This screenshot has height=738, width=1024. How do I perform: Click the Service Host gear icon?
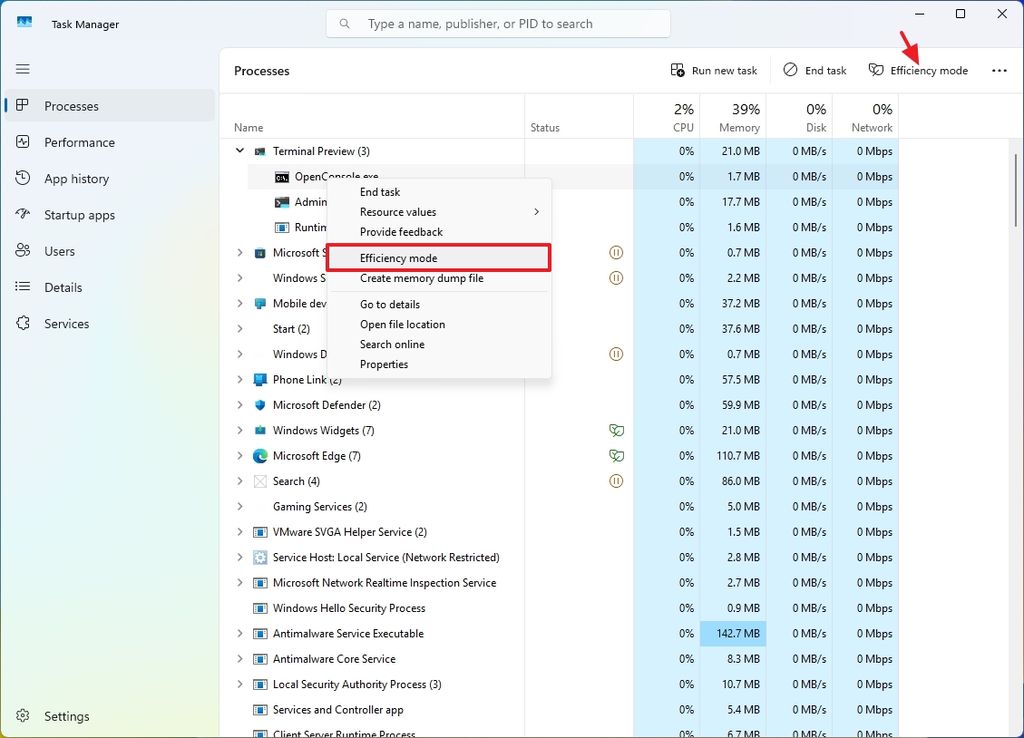[260, 557]
